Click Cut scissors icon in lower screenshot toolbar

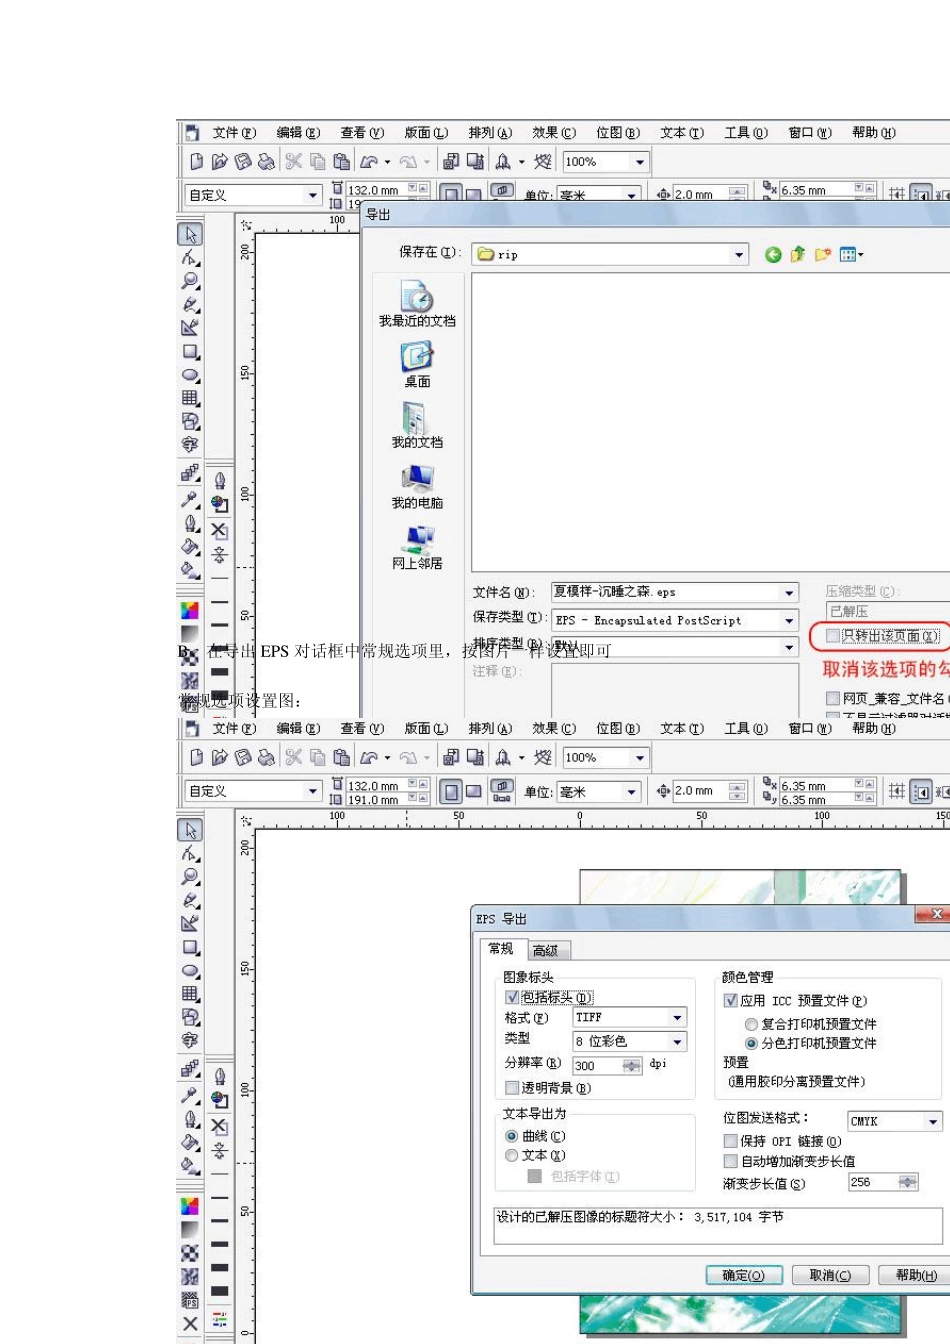[x=293, y=757]
